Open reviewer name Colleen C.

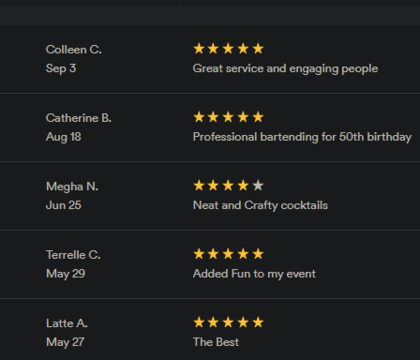point(74,50)
